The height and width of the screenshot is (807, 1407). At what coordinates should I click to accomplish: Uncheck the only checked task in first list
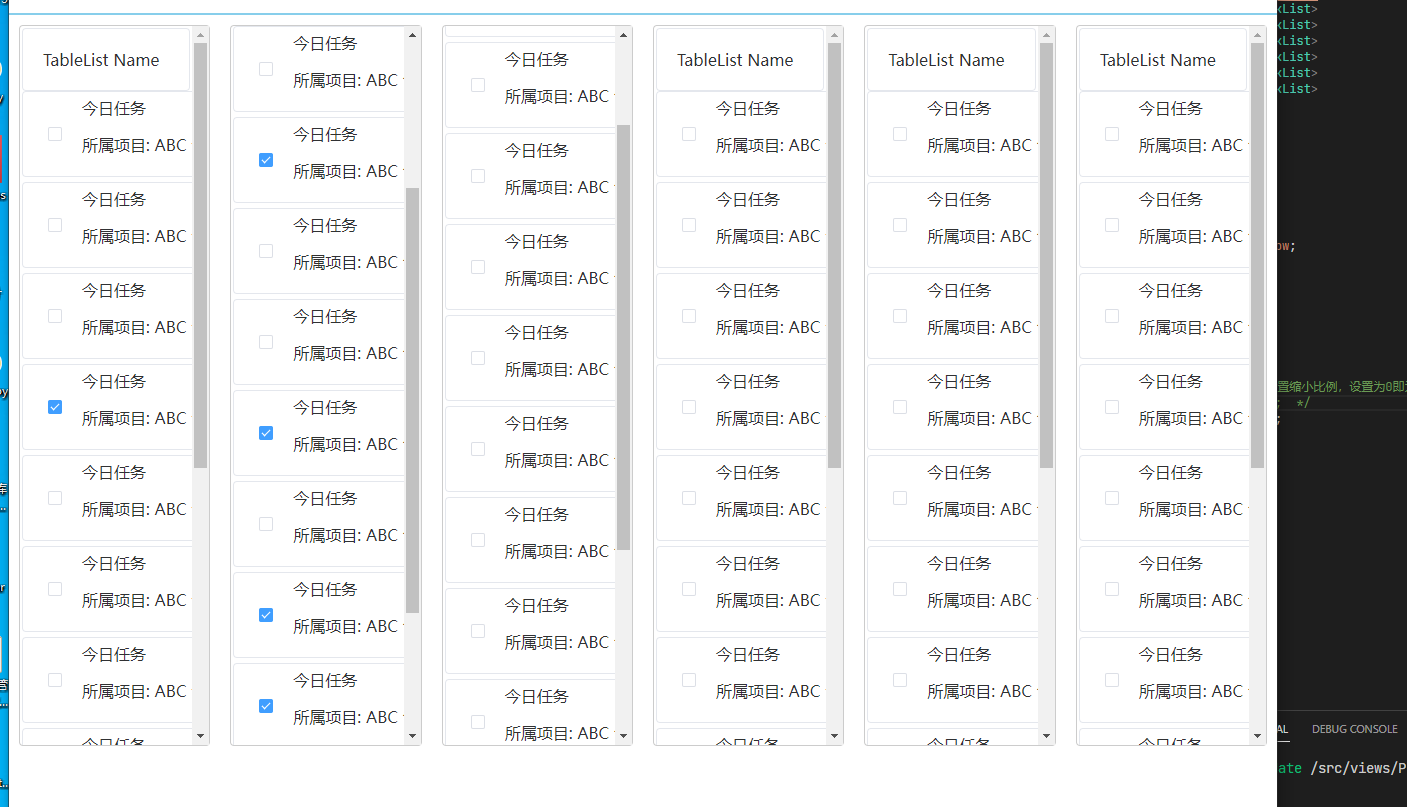[x=55, y=407]
